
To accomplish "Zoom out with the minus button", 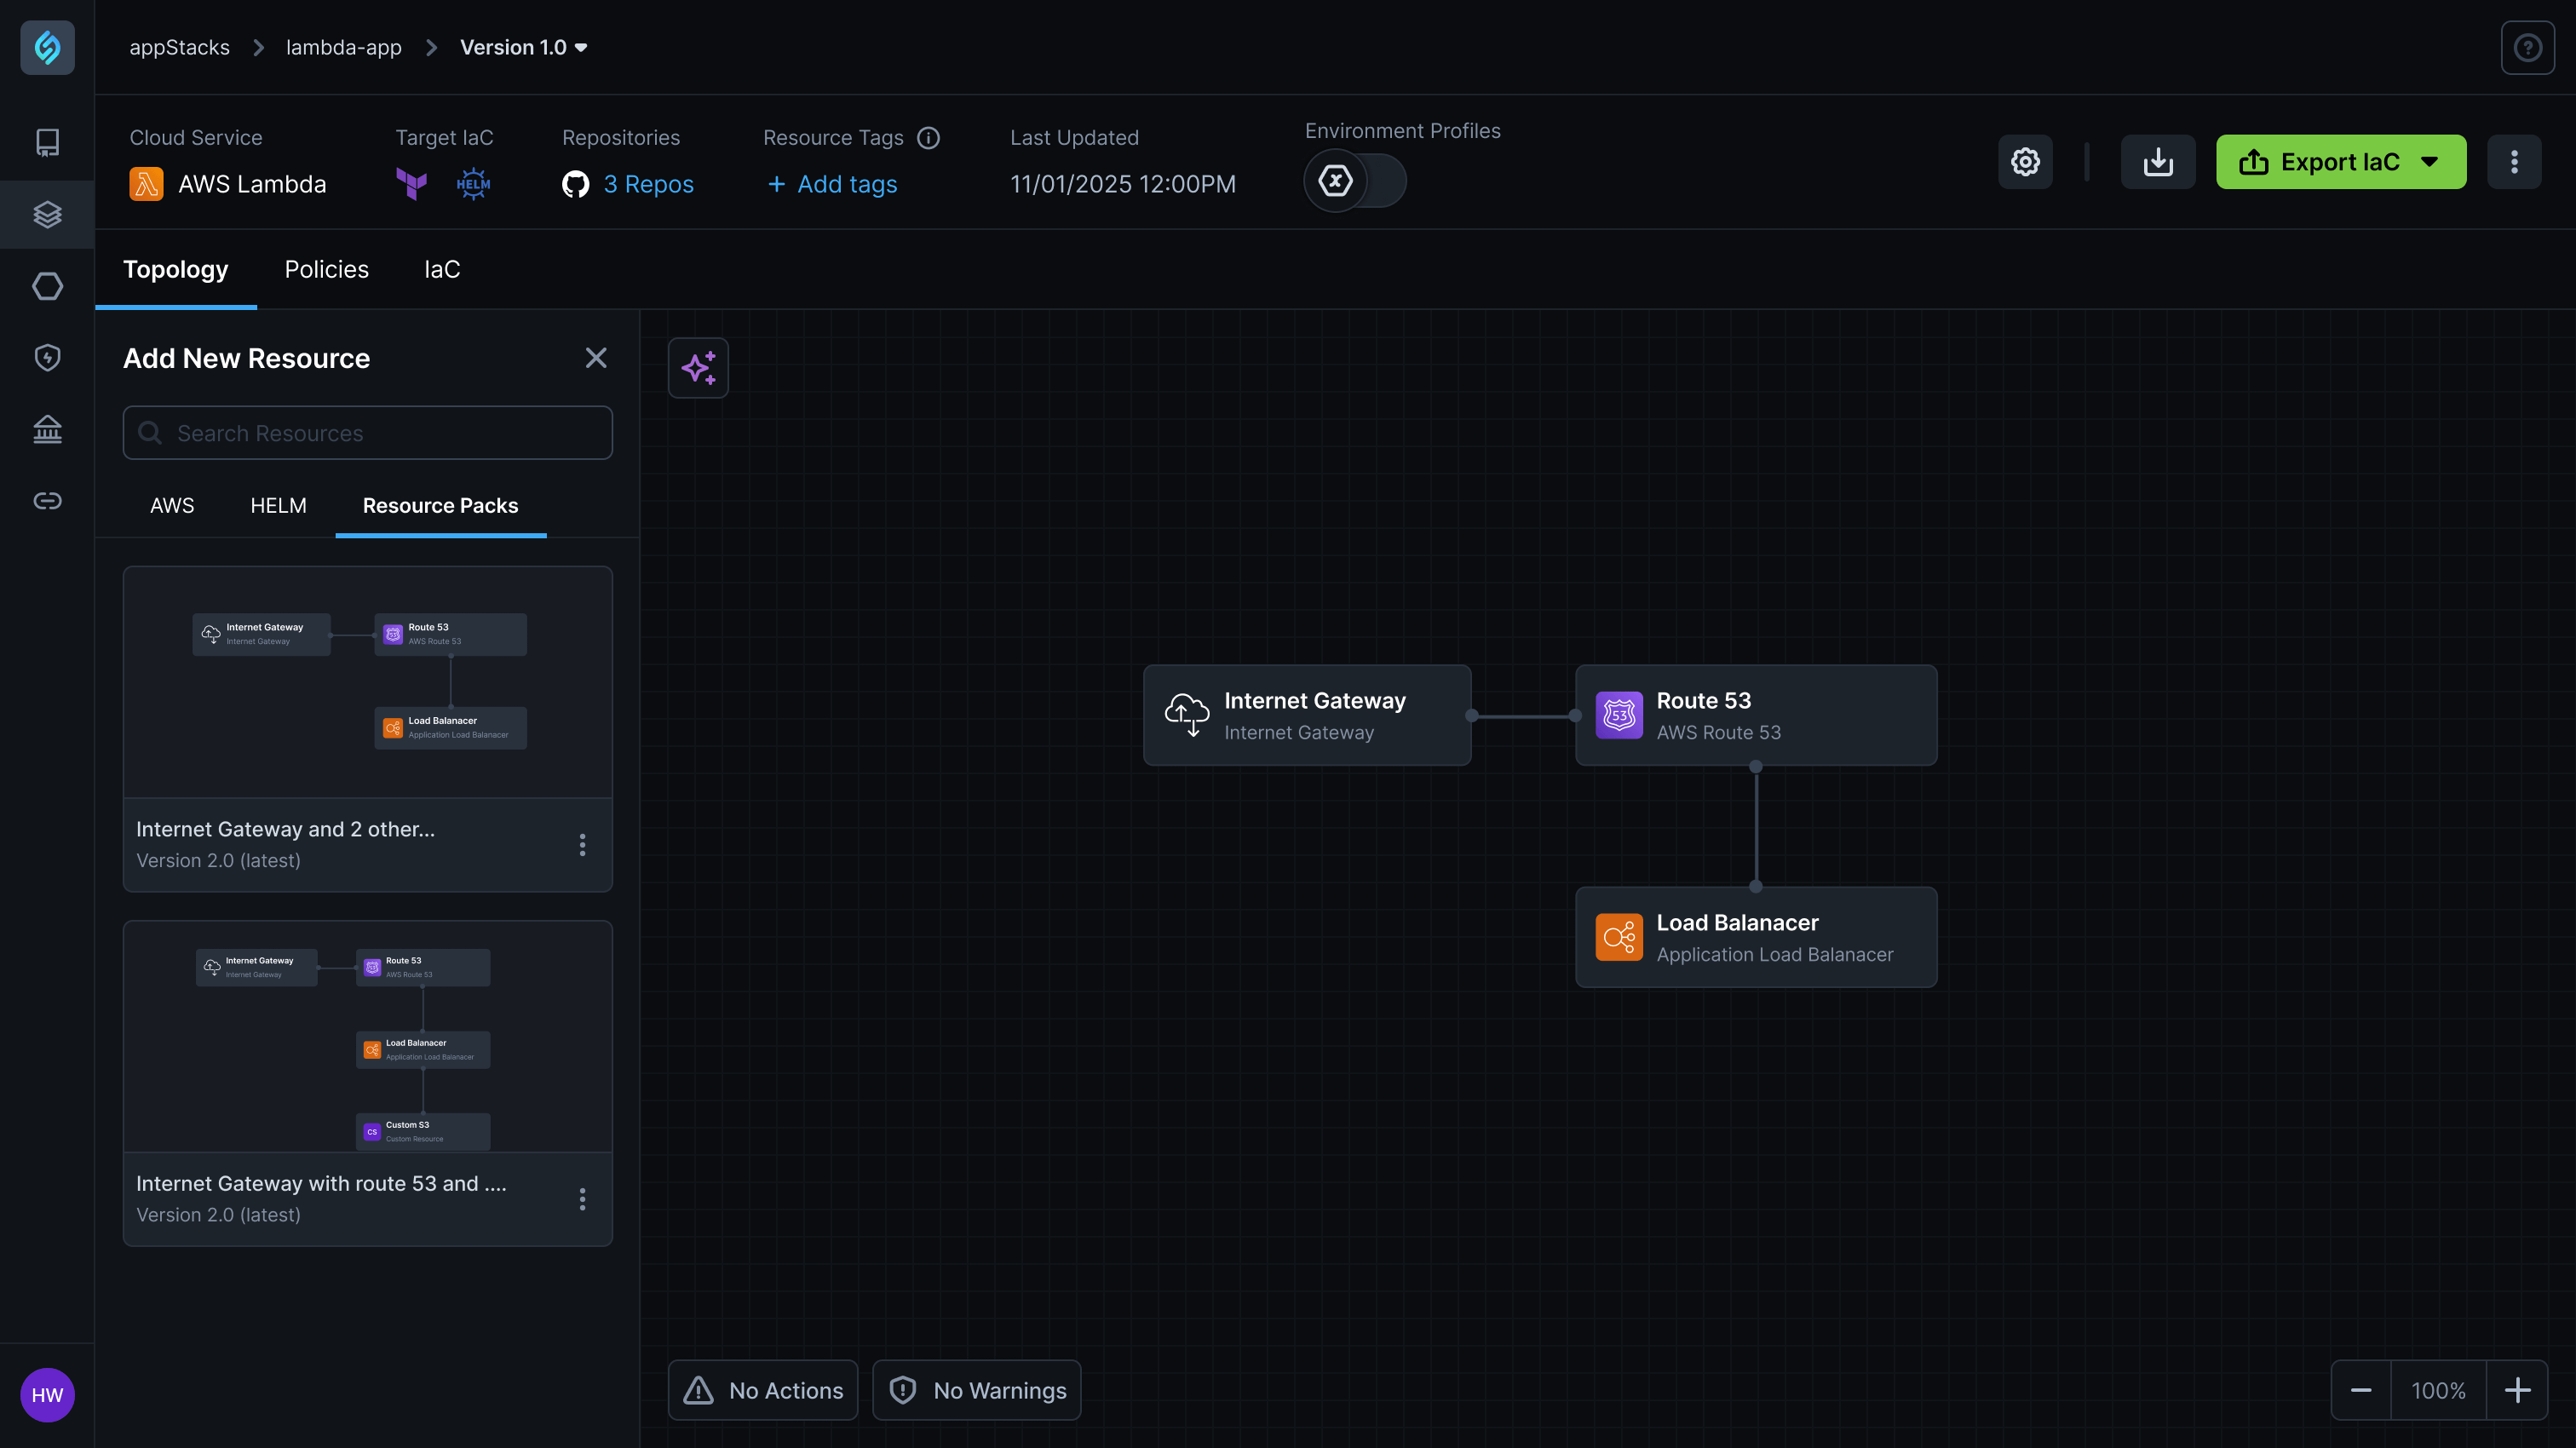I will point(2361,1390).
